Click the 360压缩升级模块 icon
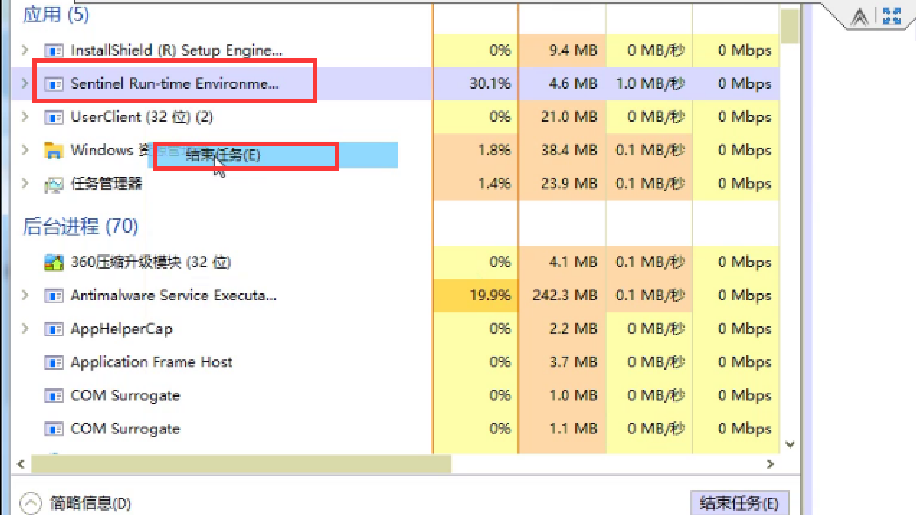916x515 pixels. pos(54,262)
